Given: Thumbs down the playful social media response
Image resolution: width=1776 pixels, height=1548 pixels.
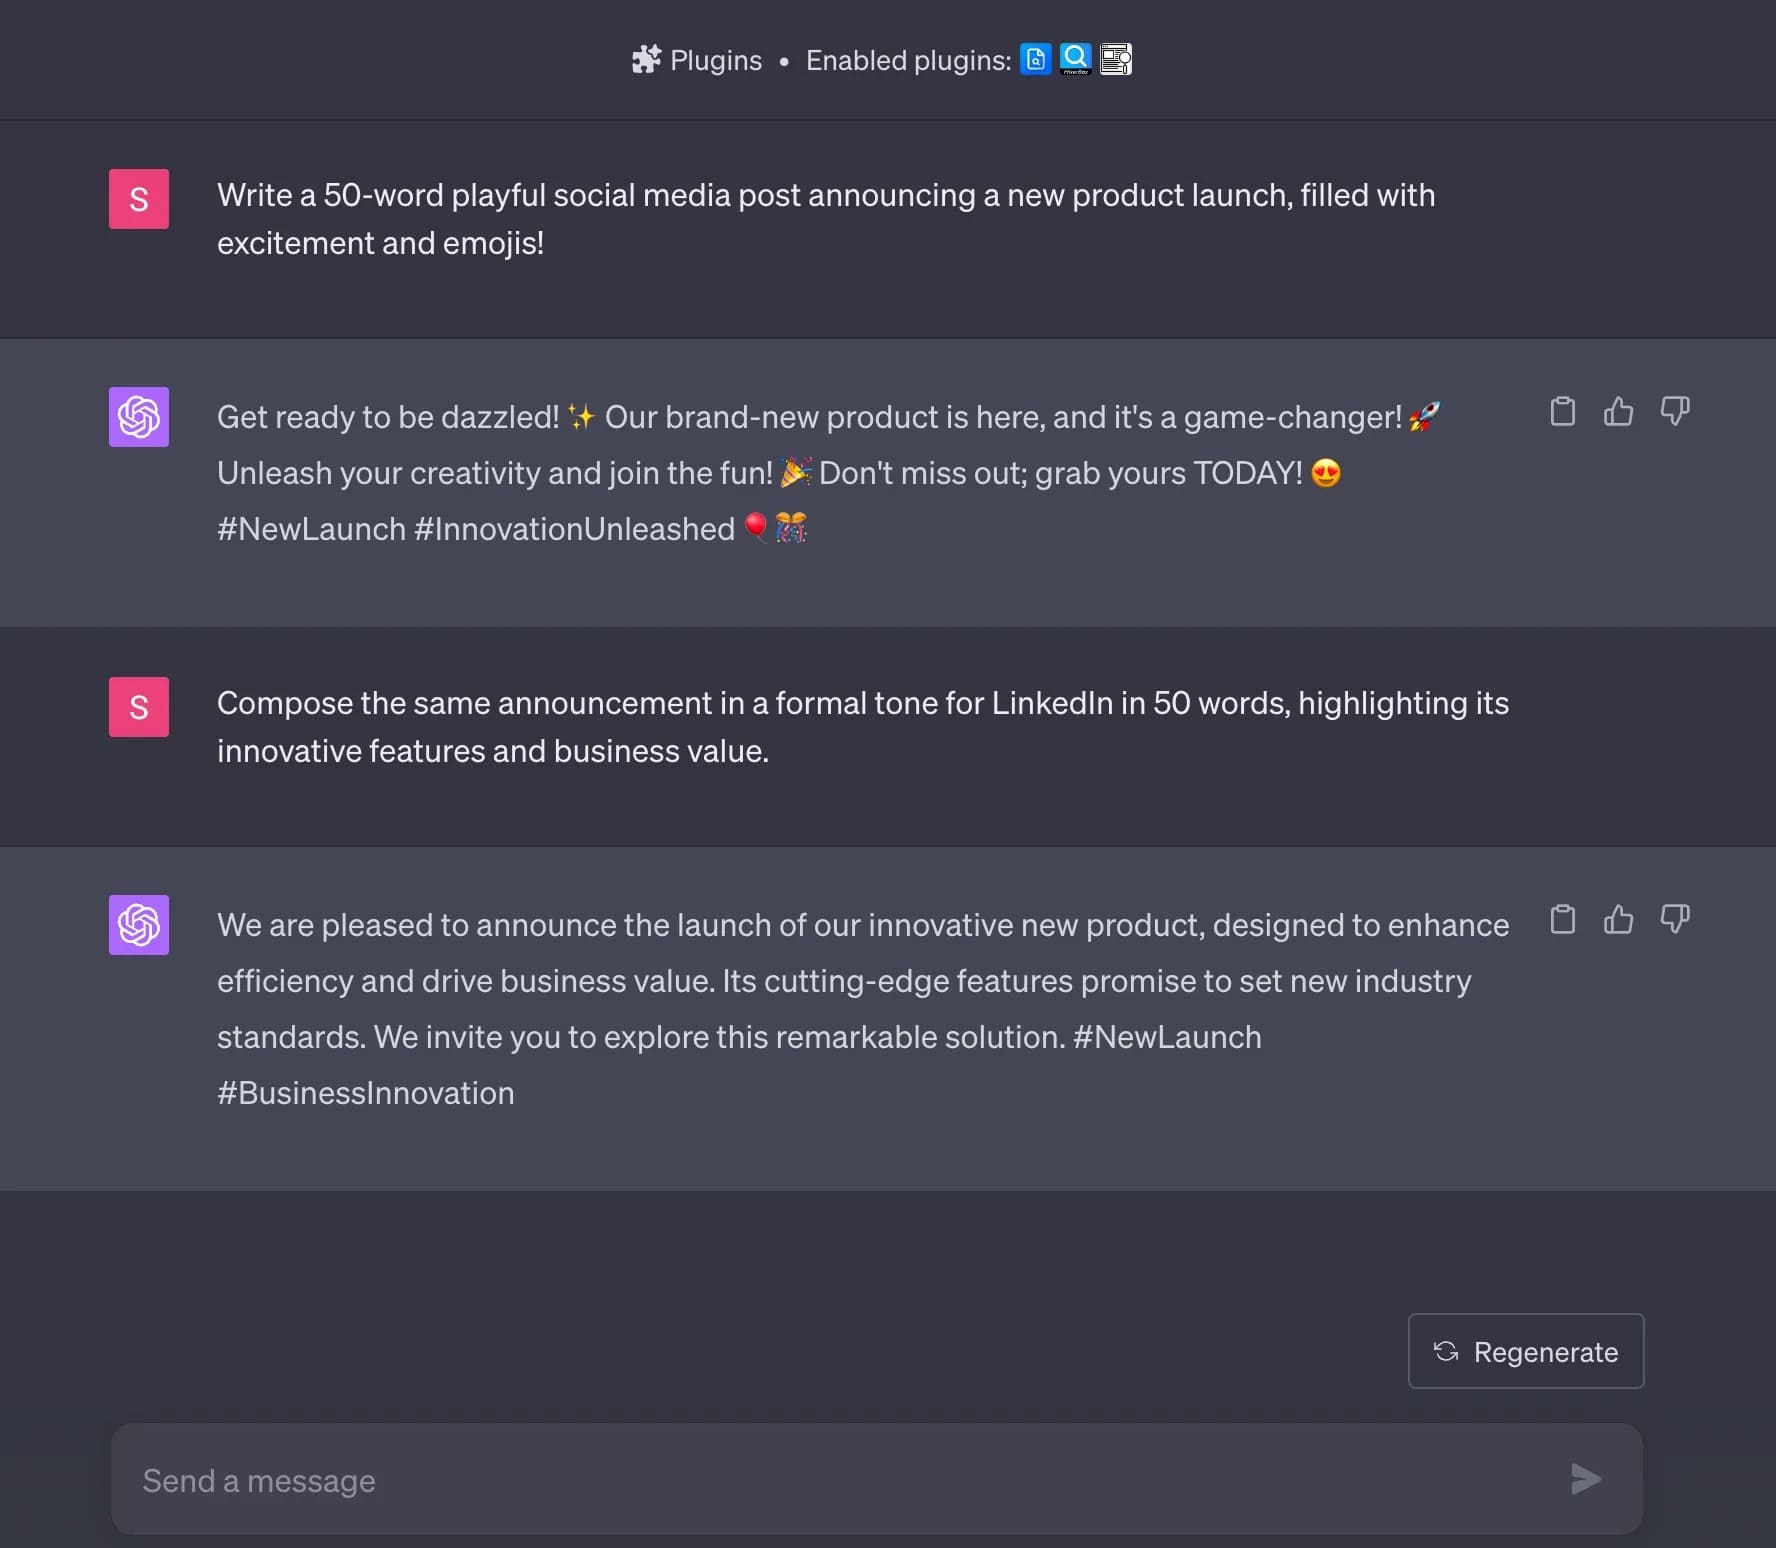Looking at the screenshot, I should (x=1675, y=411).
